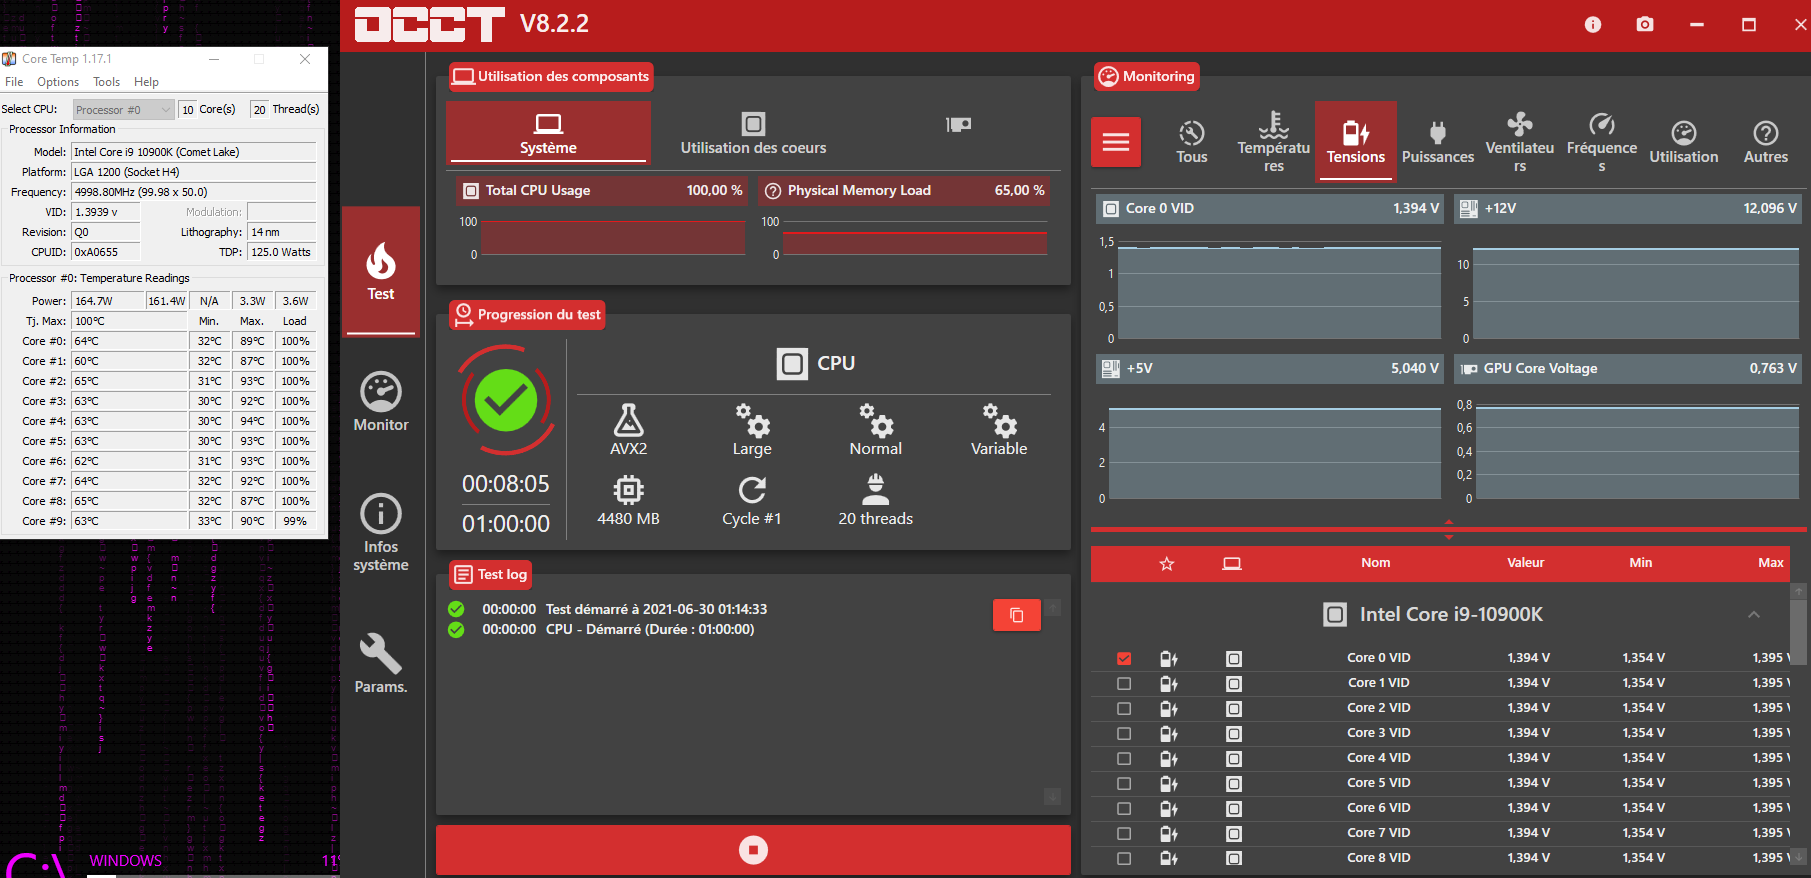Switch to Utilisation des coeurs tab
This screenshot has width=1811, height=878.
click(753, 133)
